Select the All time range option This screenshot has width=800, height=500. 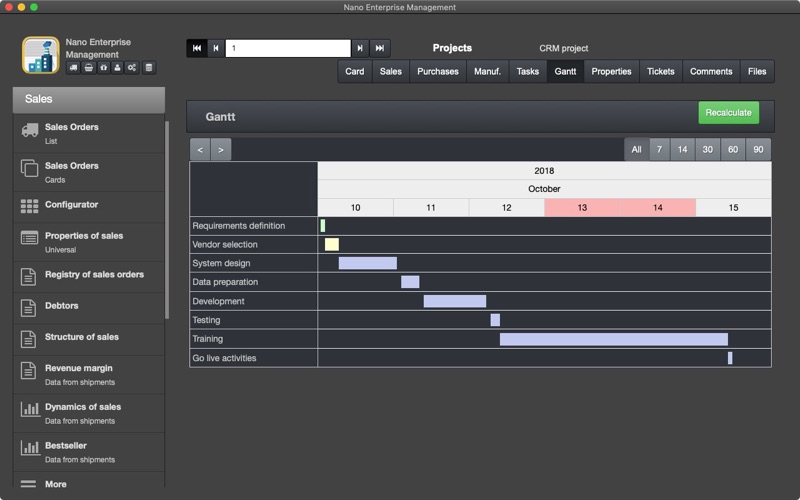pyautogui.click(x=636, y=149)
